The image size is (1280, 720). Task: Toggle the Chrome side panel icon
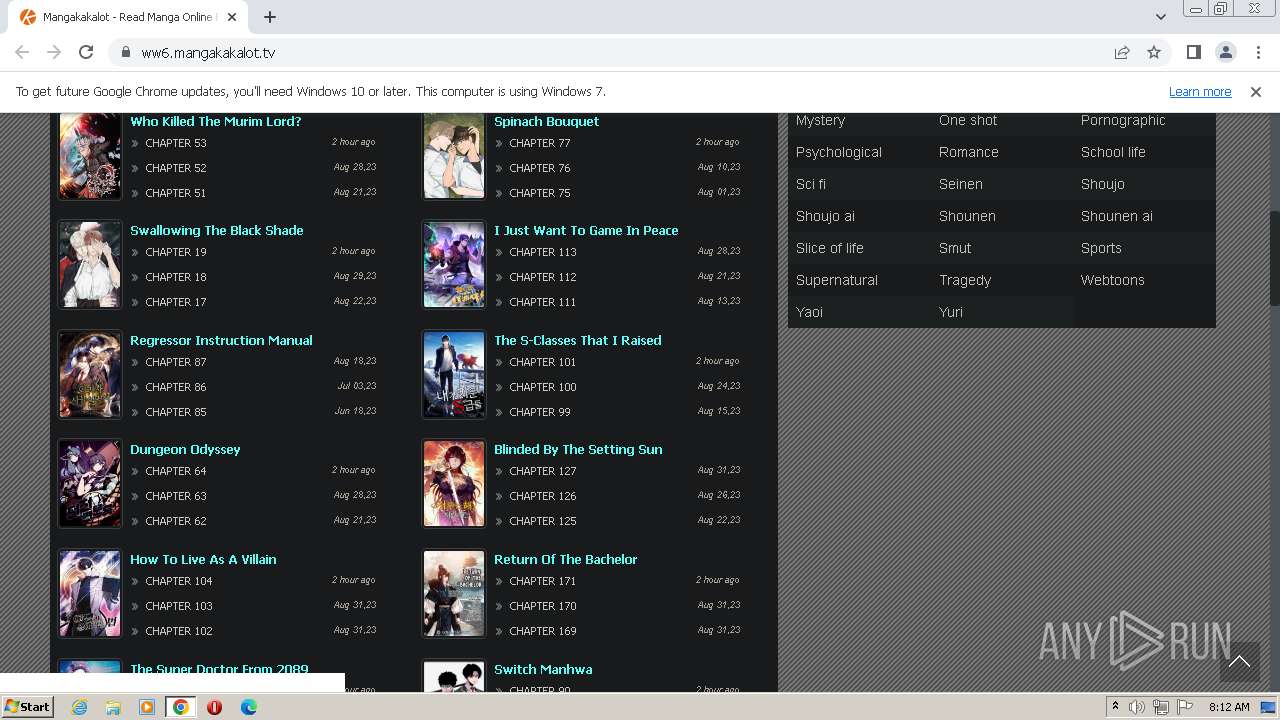[1193, 52]
